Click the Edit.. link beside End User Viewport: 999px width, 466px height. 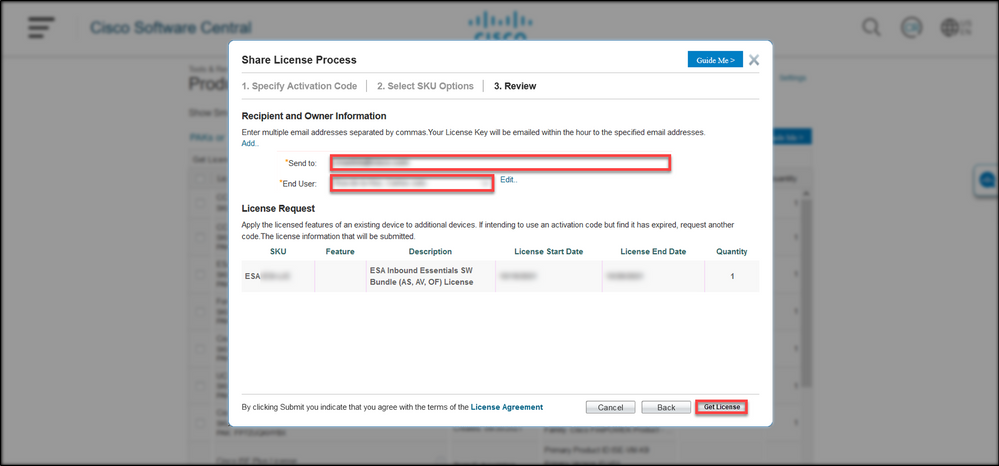pos(509,180)
